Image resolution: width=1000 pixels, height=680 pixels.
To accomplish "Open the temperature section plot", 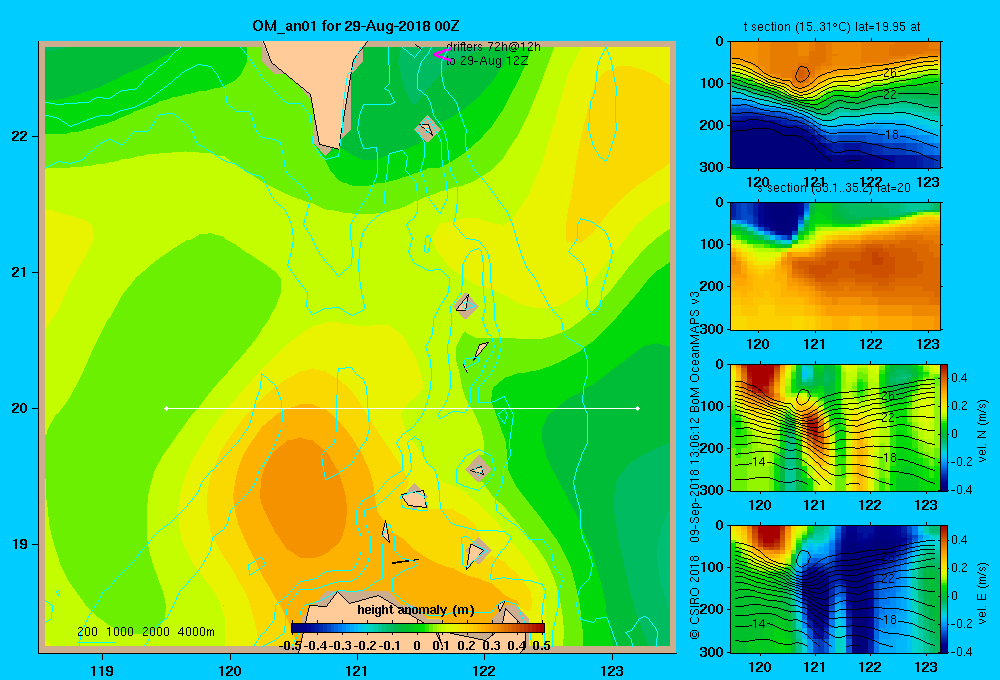I will (x=835, y=105).
